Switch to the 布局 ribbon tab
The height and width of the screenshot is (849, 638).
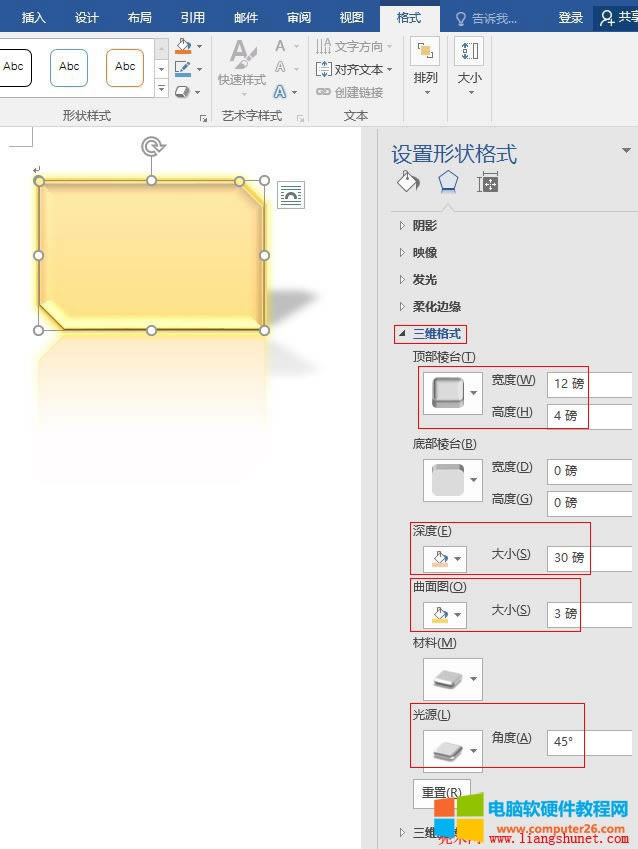[x=140, y=18]
